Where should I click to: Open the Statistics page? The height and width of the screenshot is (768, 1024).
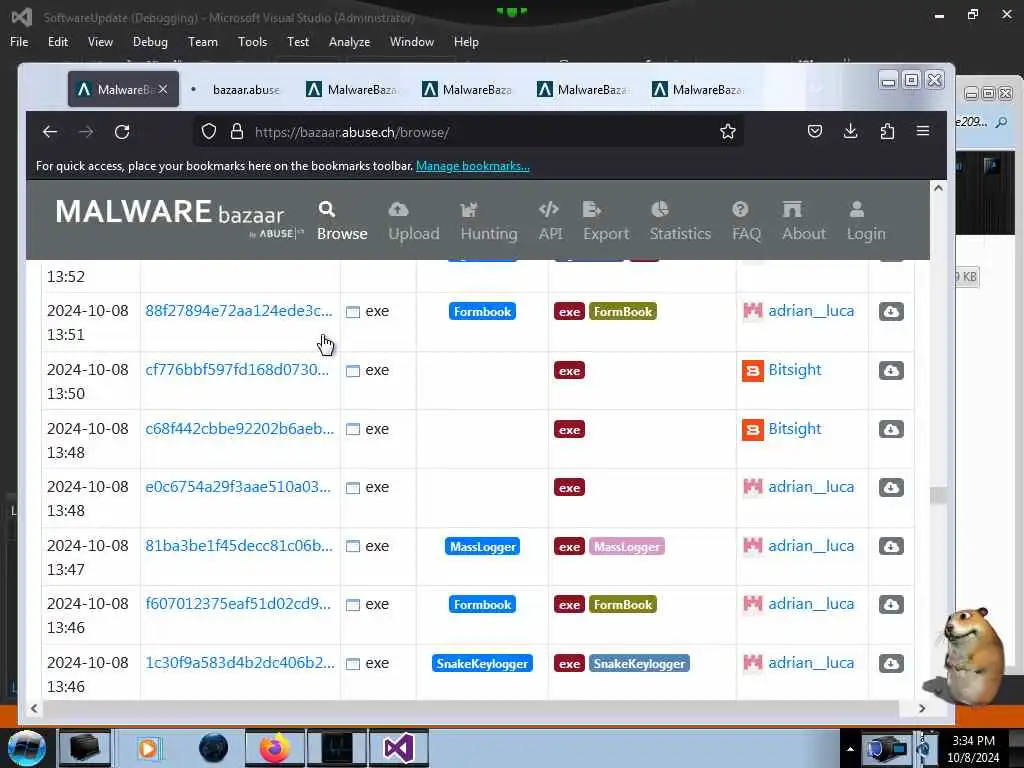click(680, 221)
